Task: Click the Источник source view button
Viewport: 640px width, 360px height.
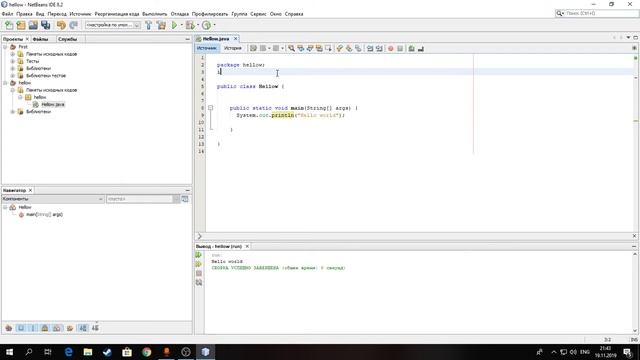Action: (x=207, y=48)
